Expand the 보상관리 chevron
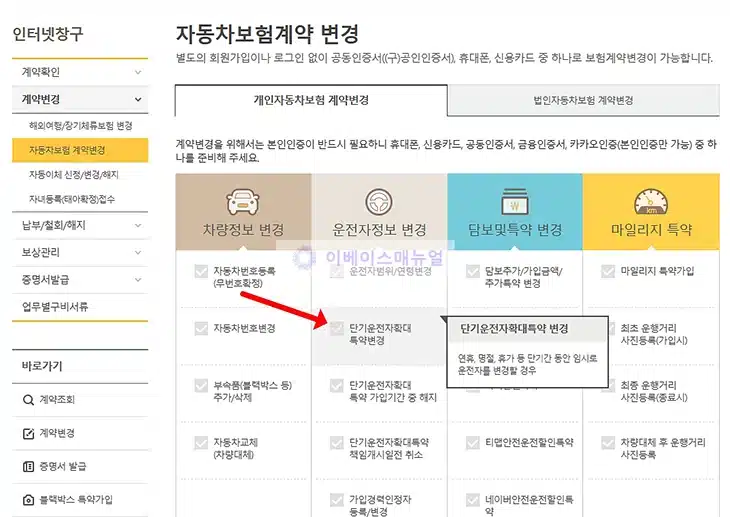Screen dimensions: 730x517 coord(138,252)
